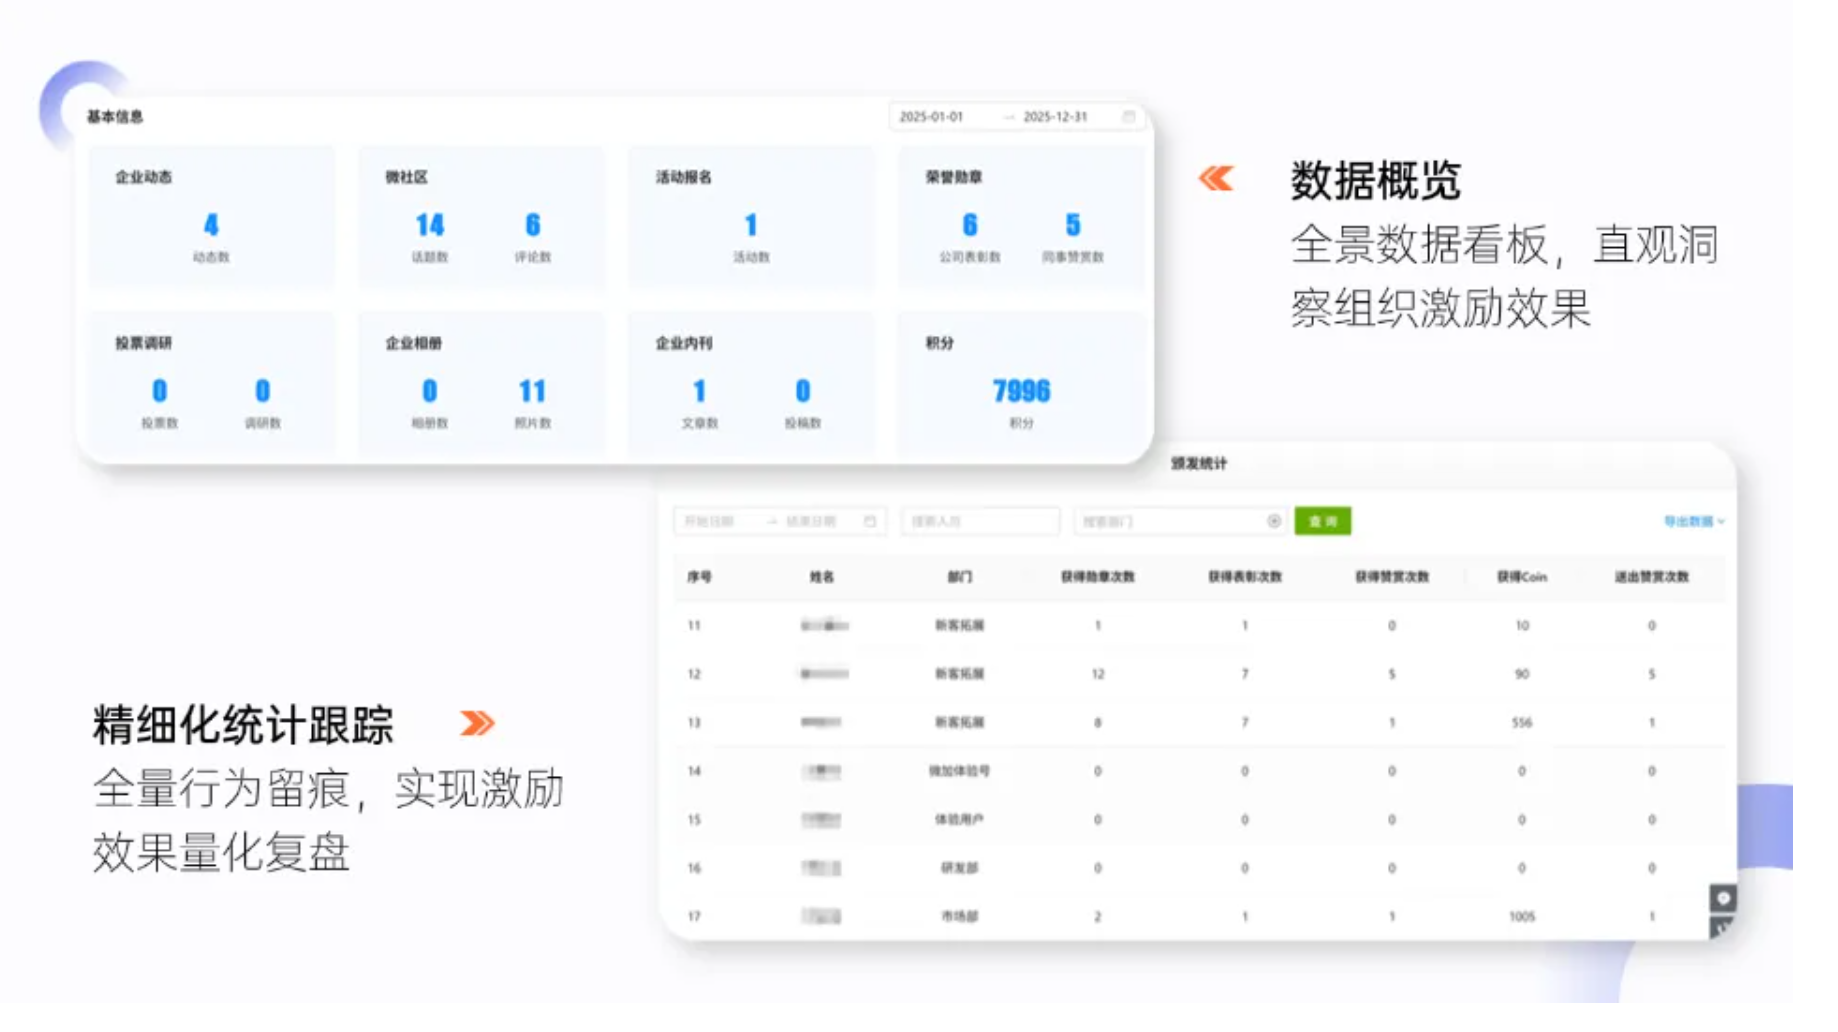Click the 2025-12-31 end date field

point(1055,117)
